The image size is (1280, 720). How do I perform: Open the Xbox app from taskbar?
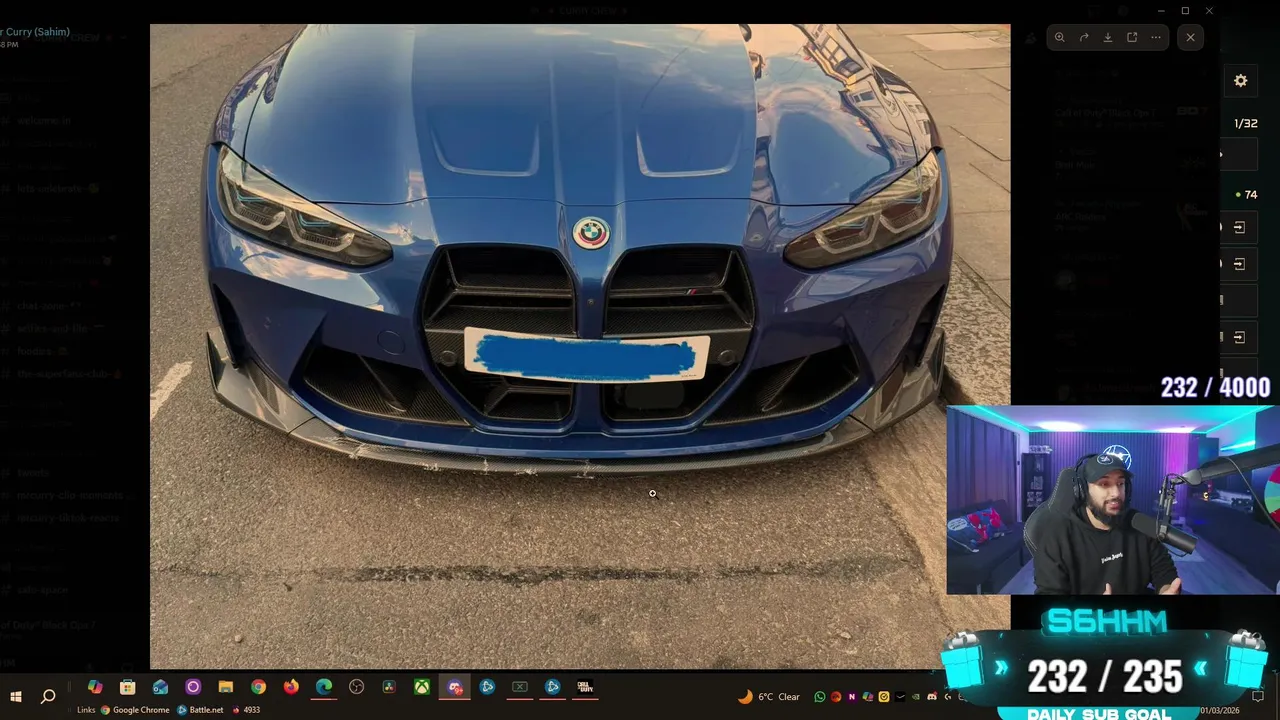click(x=422, y=687)
